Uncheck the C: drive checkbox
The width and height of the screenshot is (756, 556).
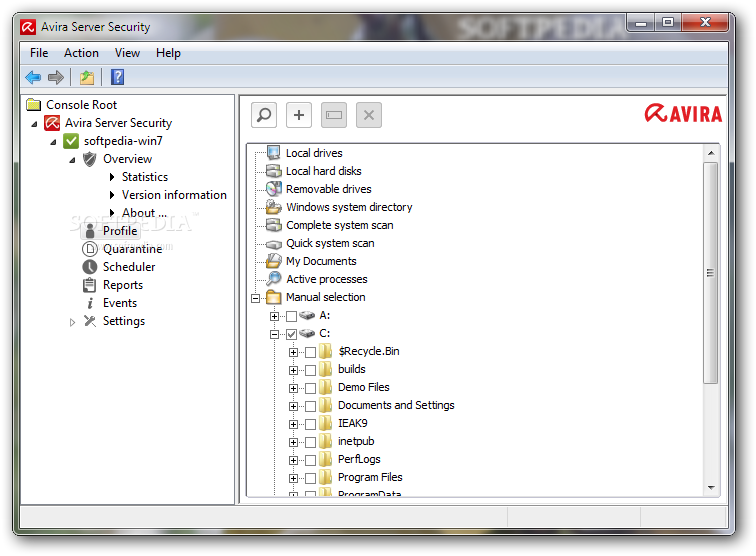point(291,334)
